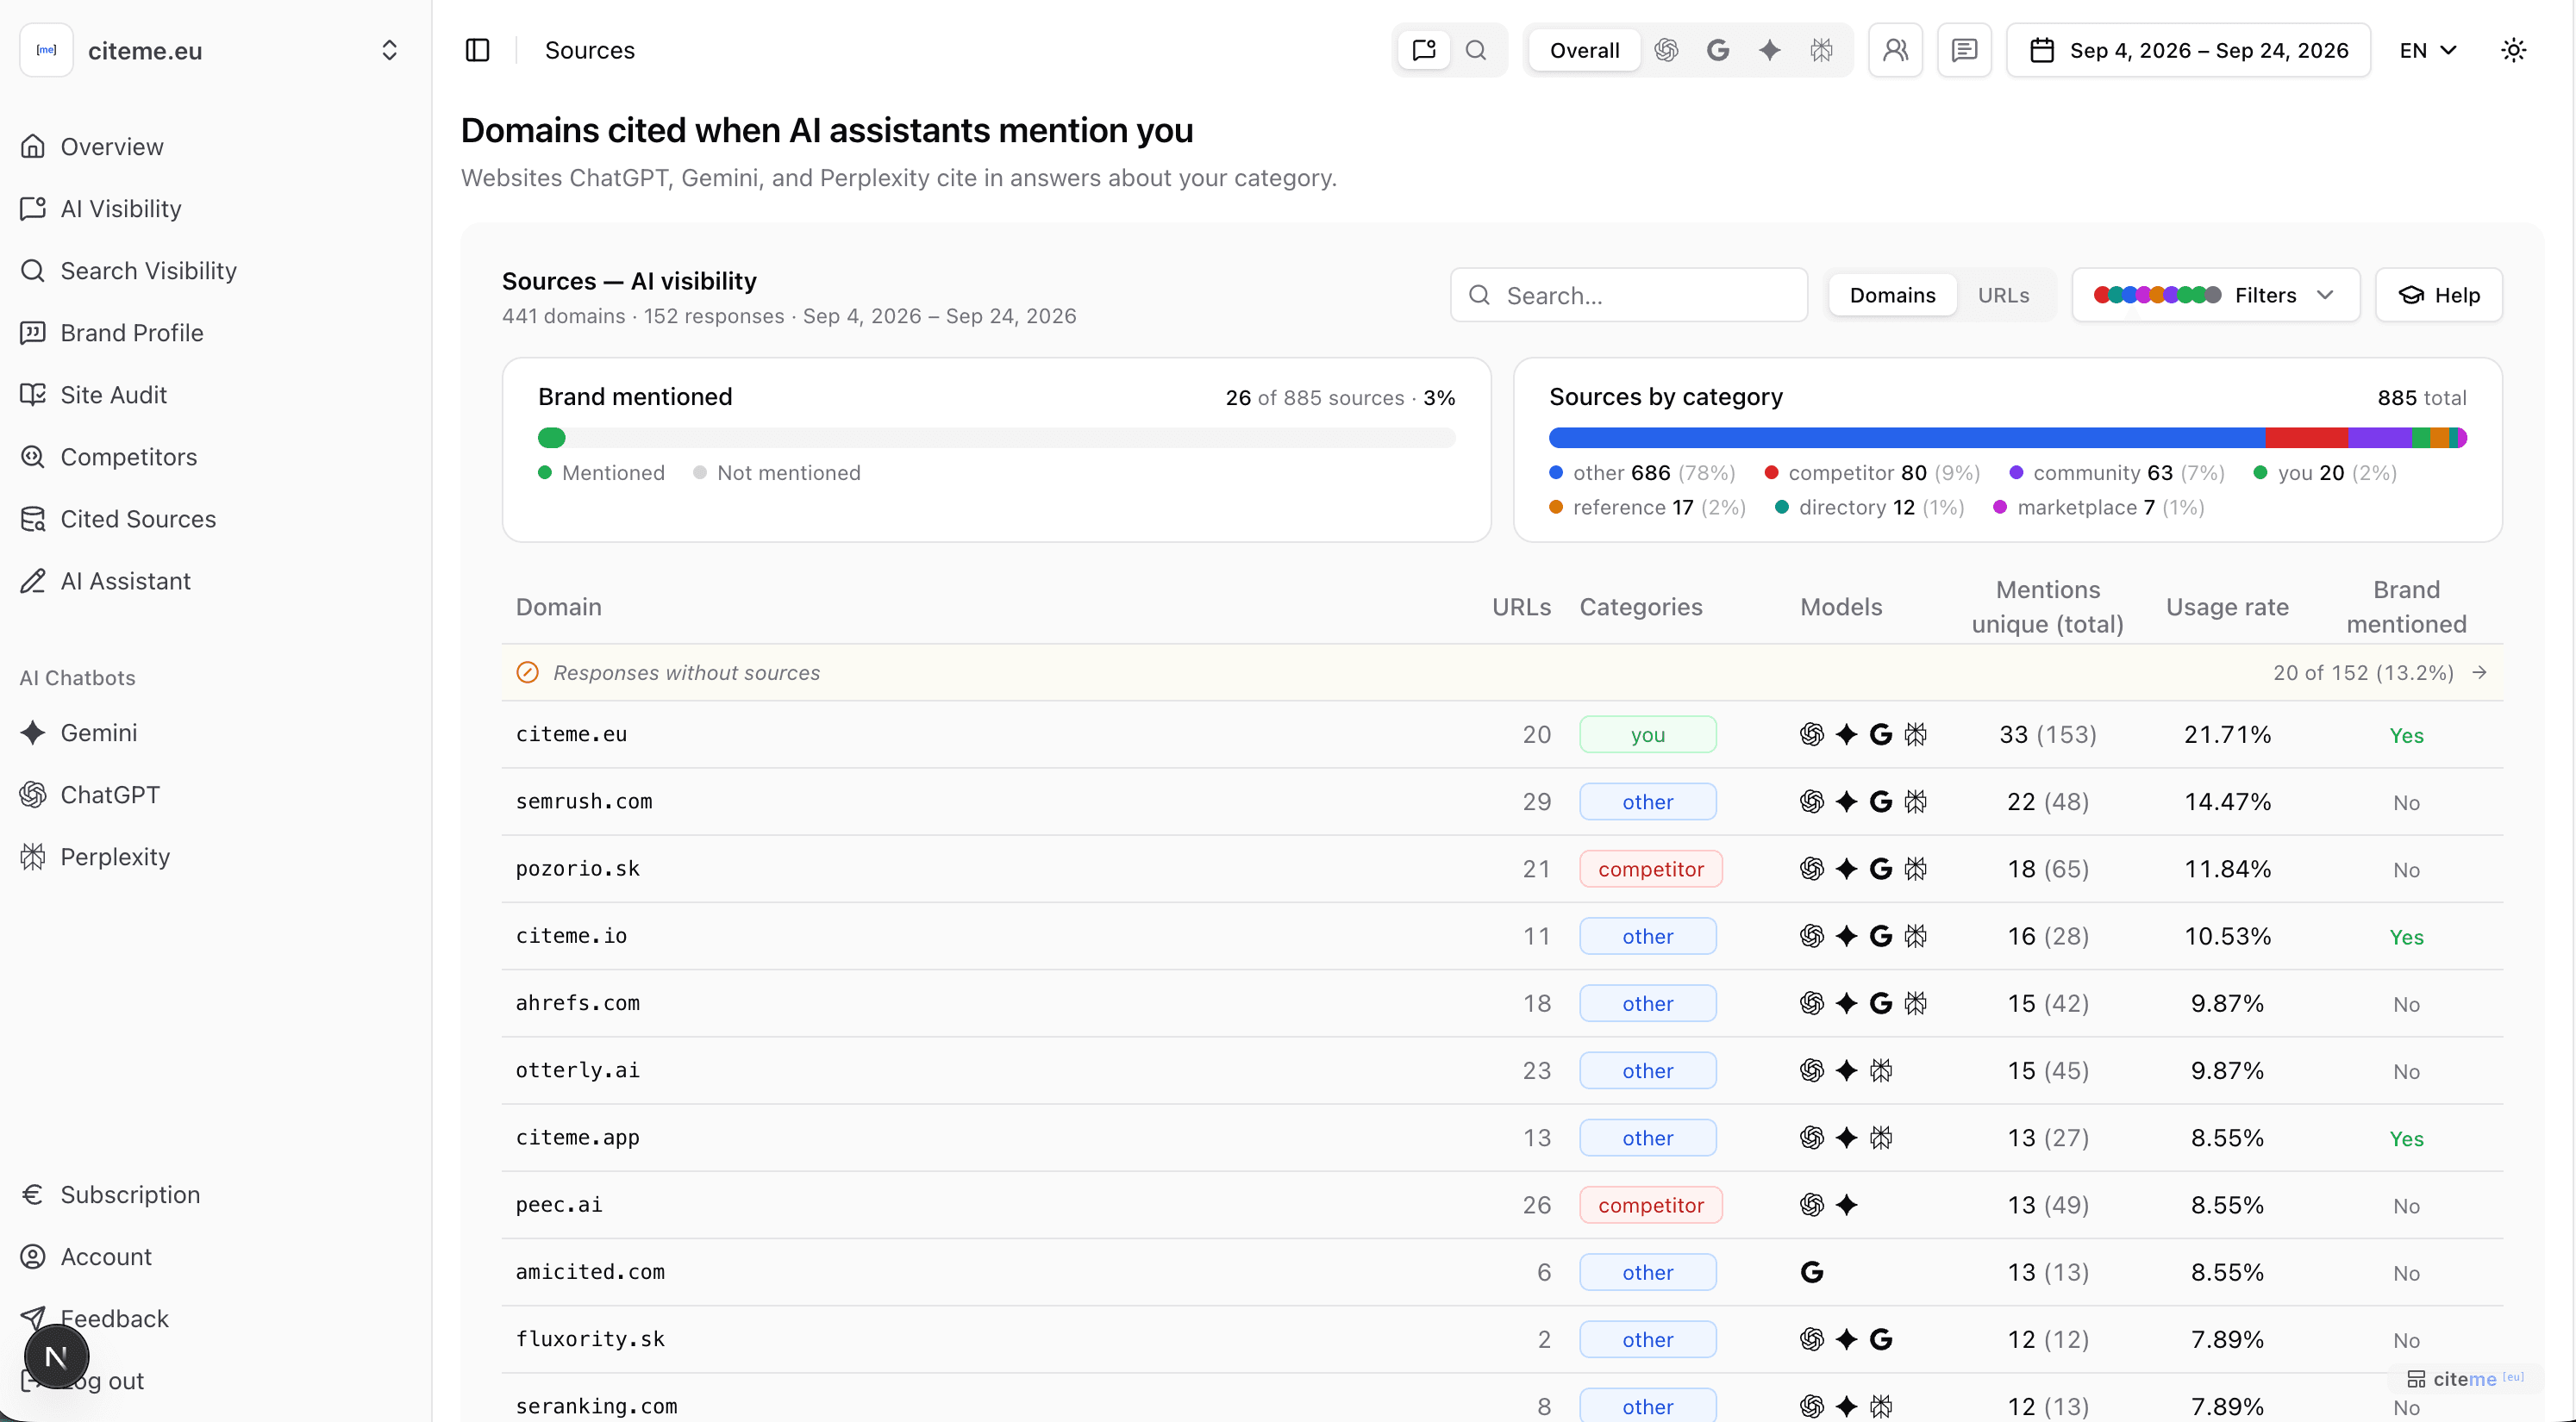Click the Brand mentioned progress bar

996,438
